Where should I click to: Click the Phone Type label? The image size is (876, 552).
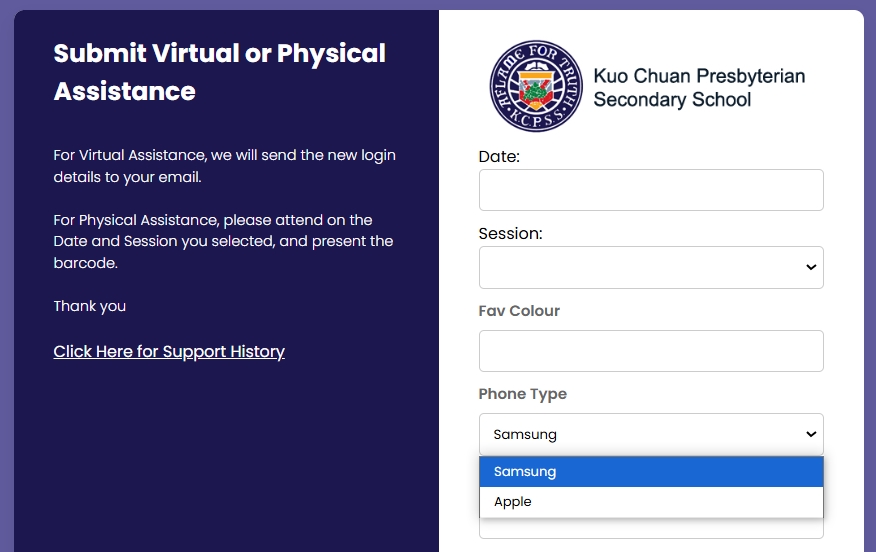point(522,394)
